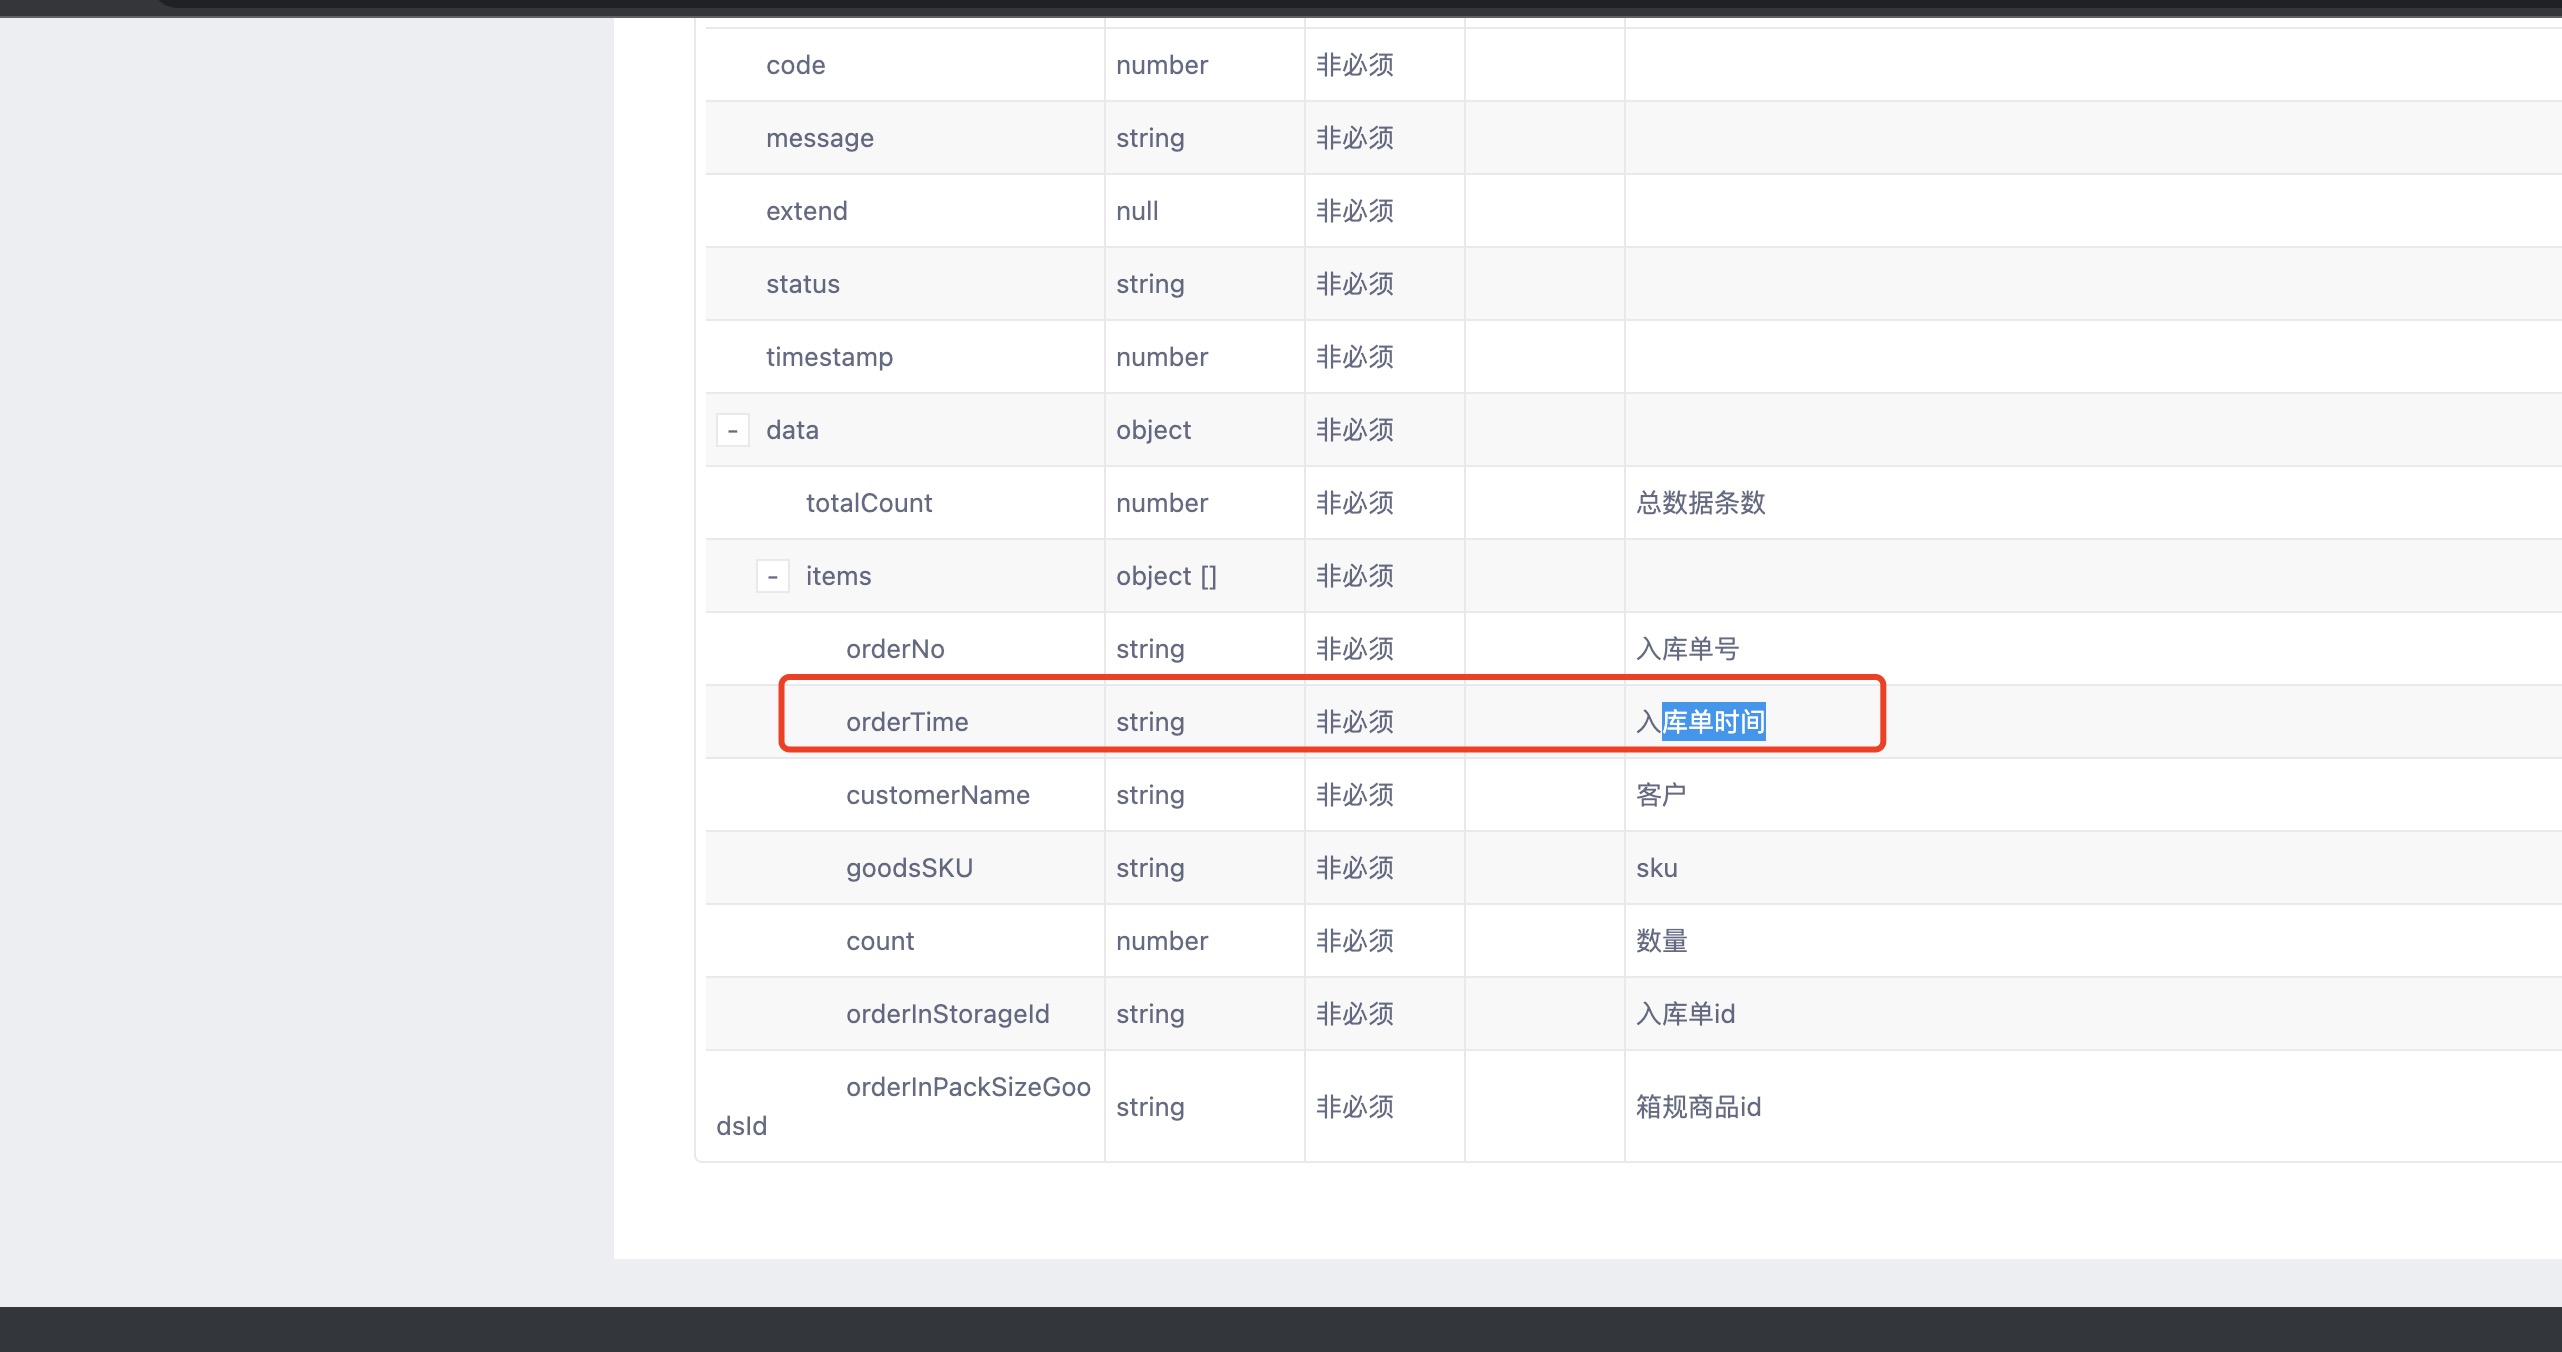Click the highlighted 库单时间 text
This screenshot has height=1352, width=2562.
pyautogui.click(x=1713, y=722)
